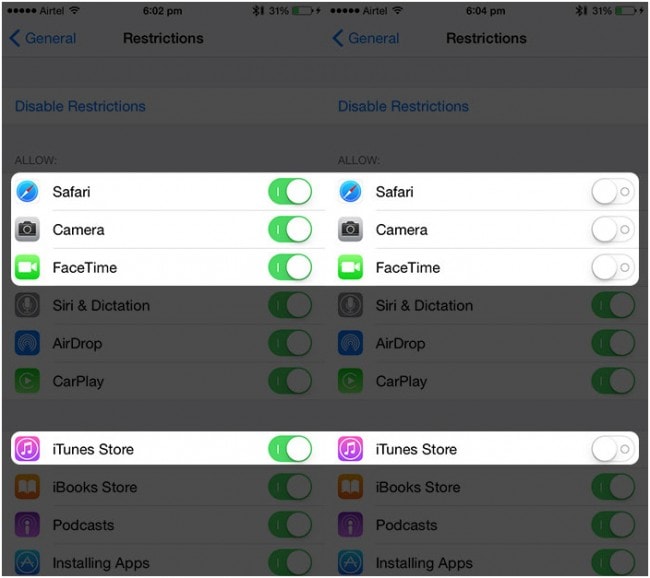Disable the Safari toggle on left screen
Image resolution: width=650 pixels, height=578 pixels.
(x=290, y=192)
